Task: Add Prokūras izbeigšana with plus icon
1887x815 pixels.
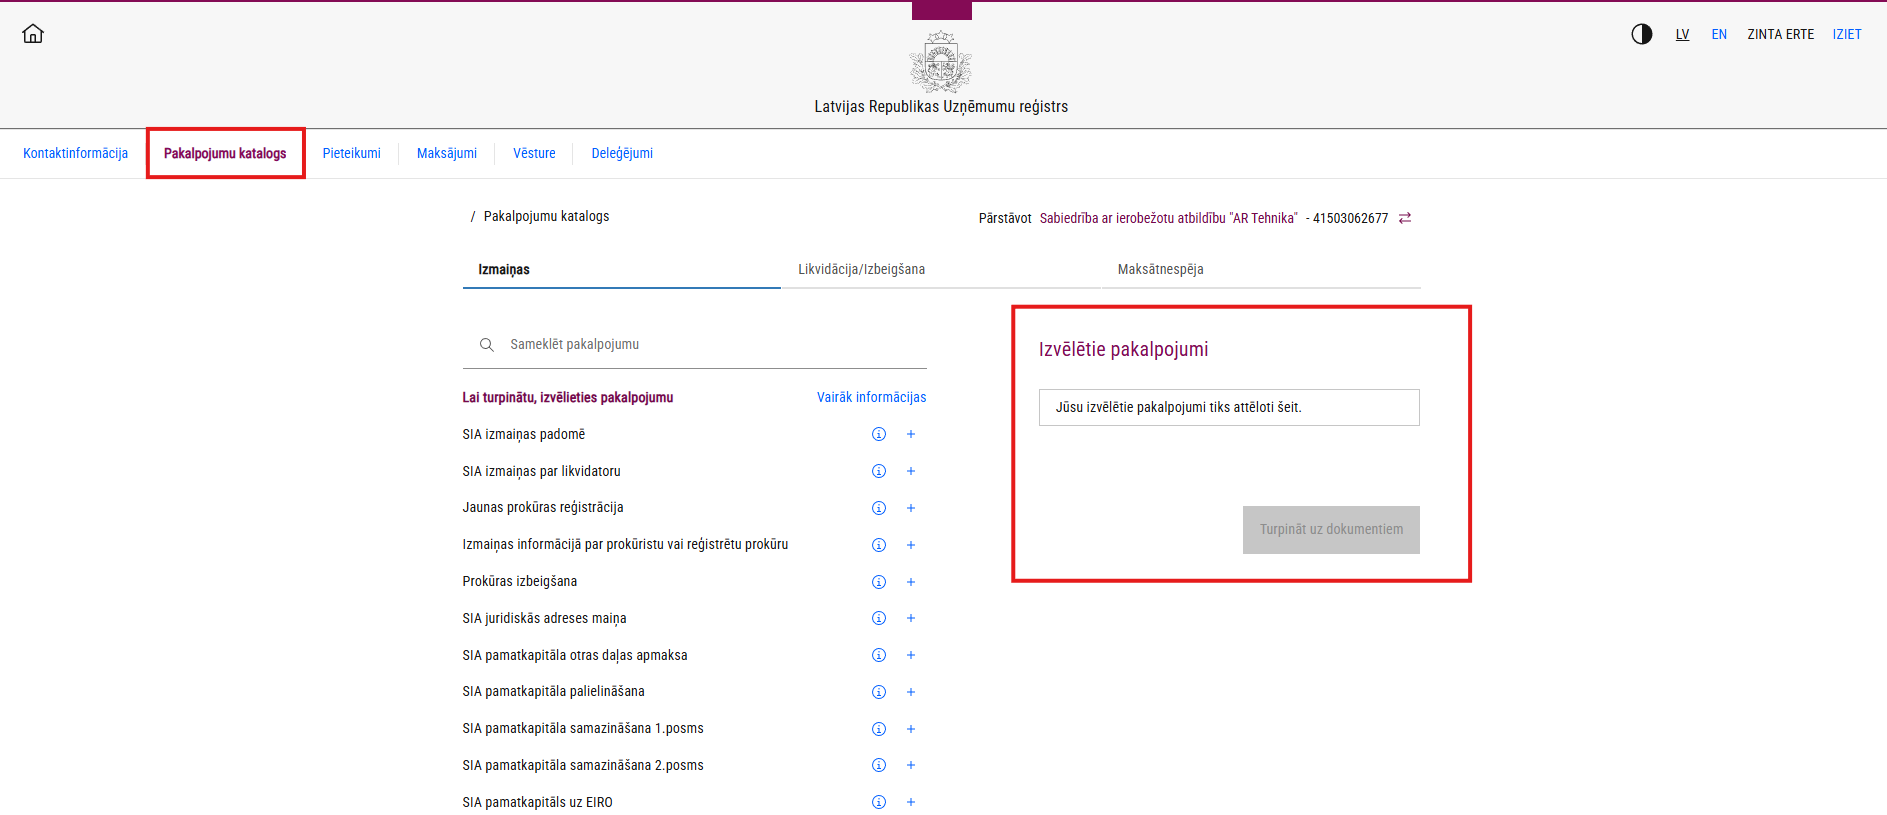Action: coord(911,582)
